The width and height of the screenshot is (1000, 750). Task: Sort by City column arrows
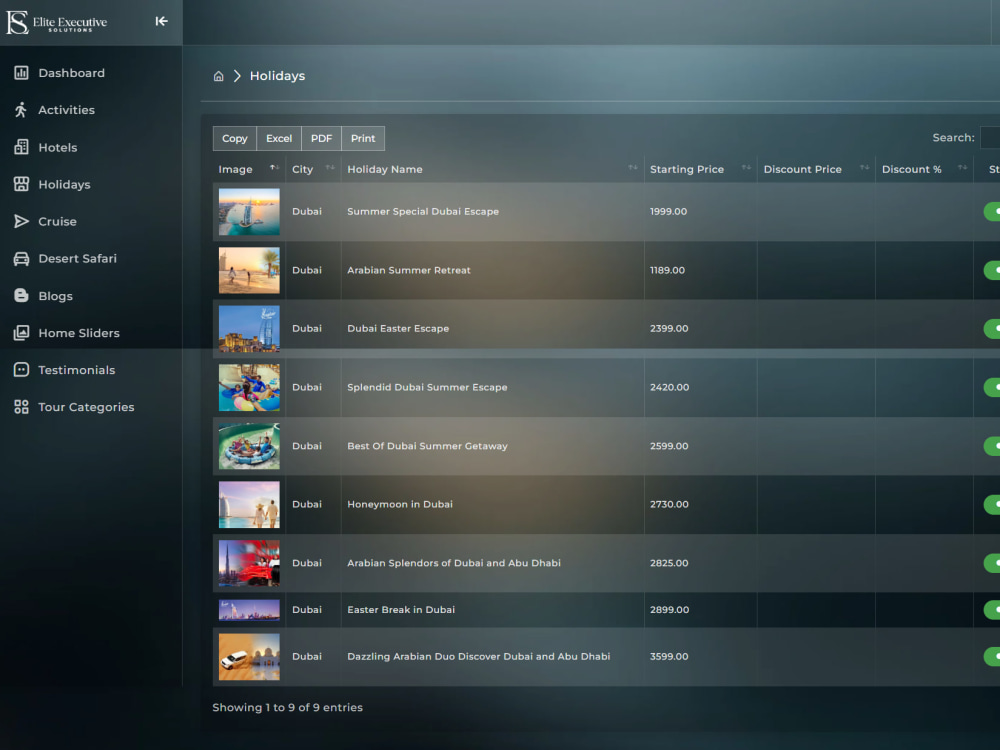330,168
